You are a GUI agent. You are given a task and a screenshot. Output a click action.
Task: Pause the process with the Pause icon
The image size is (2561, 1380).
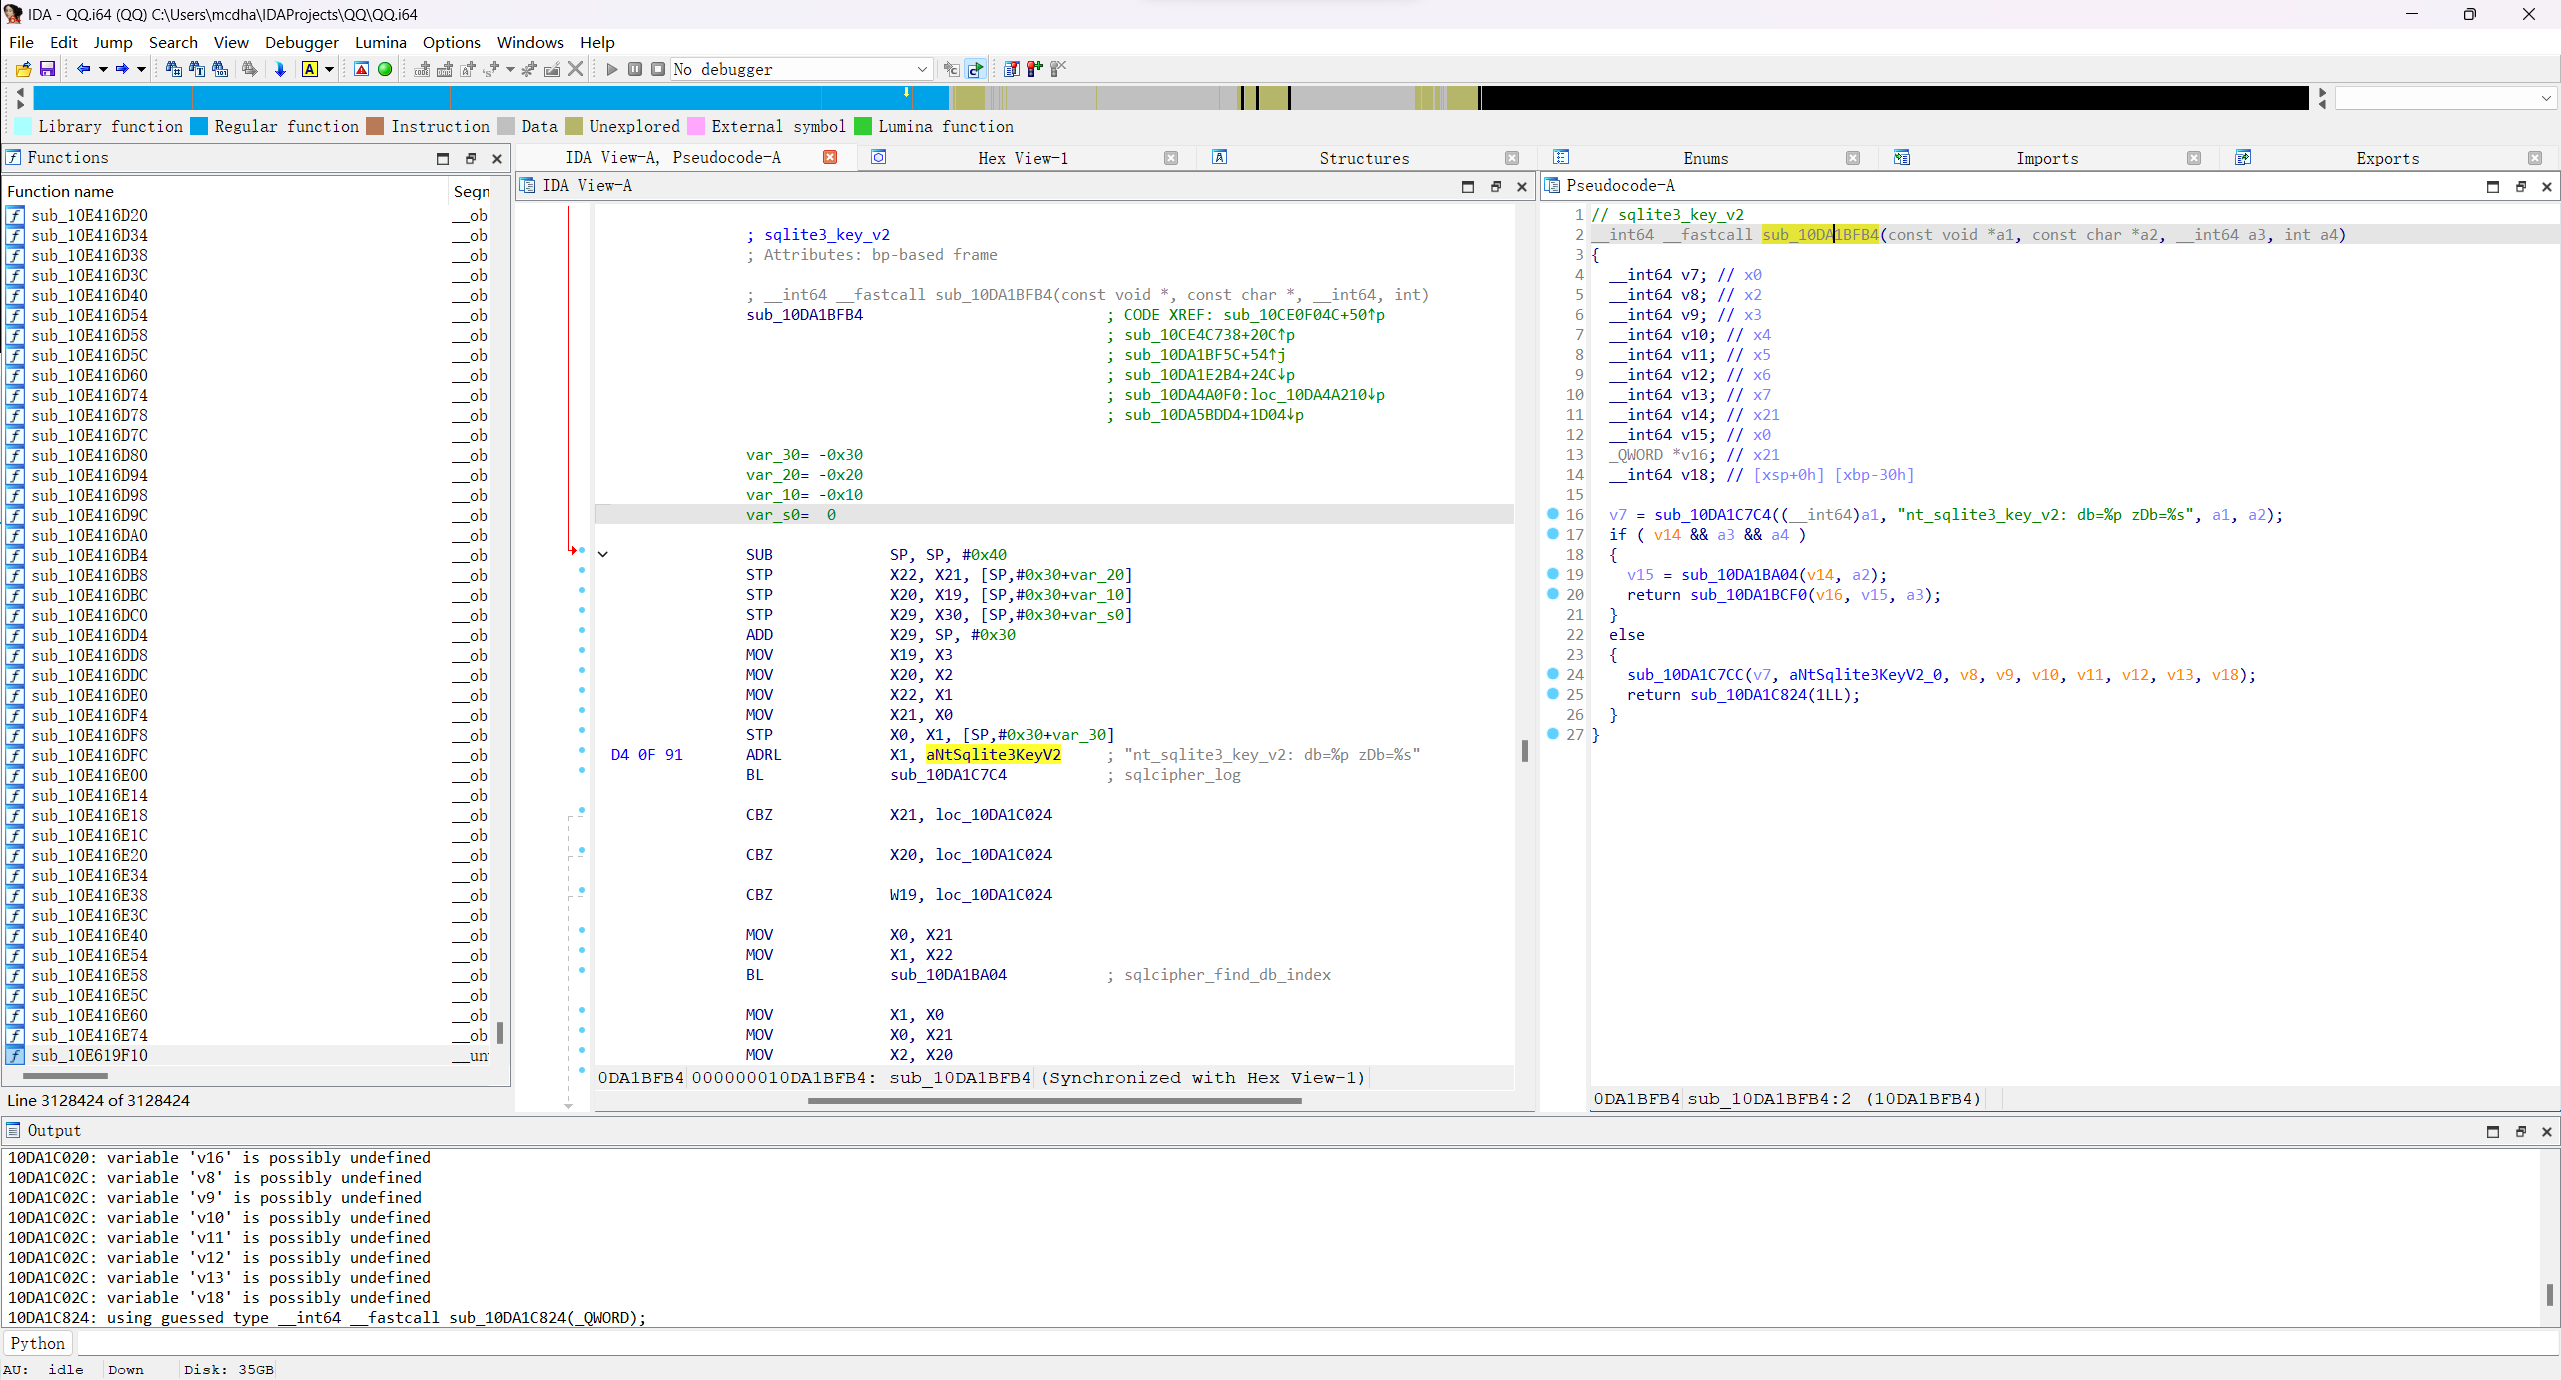tap(634, 69)
